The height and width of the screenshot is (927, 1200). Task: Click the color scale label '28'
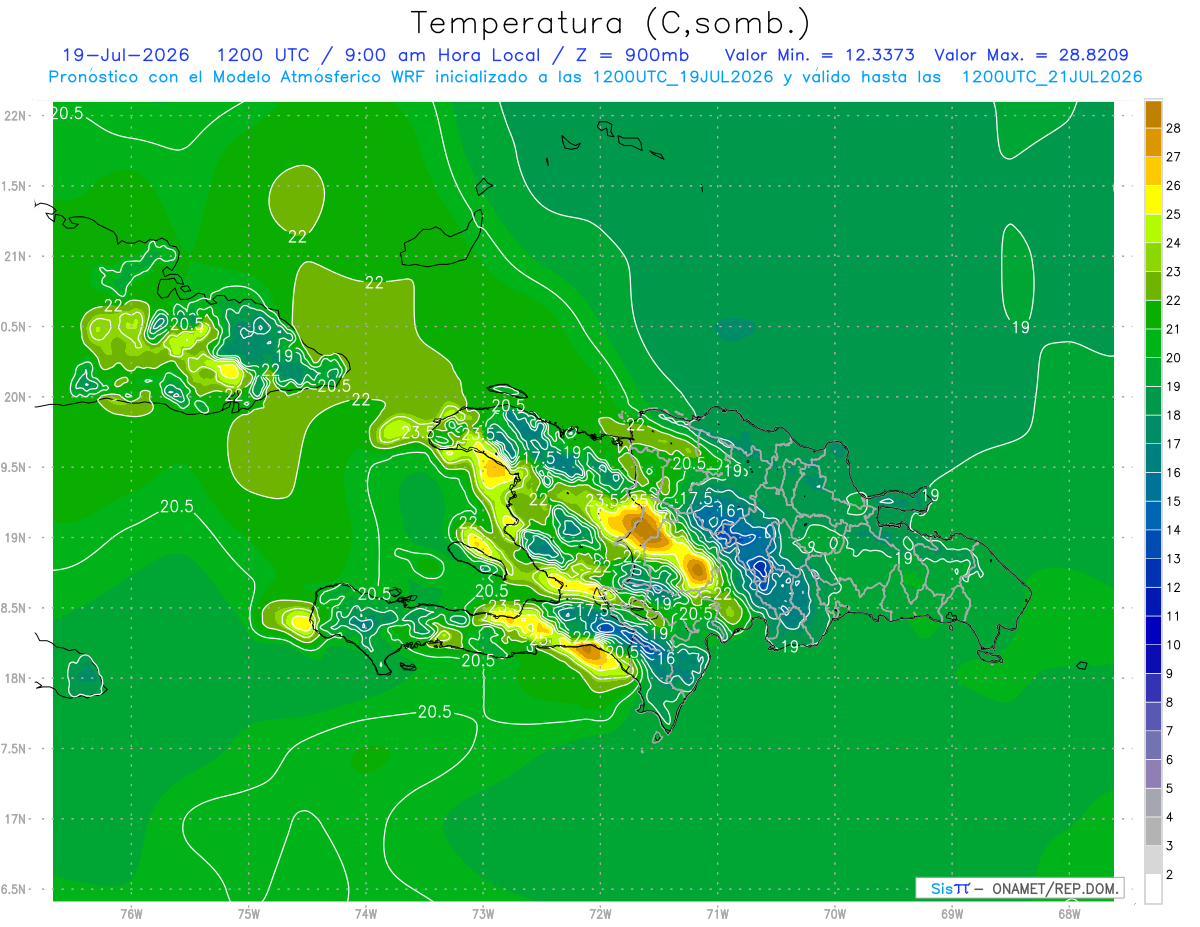pyautogui.click(x=1174, y=128)
